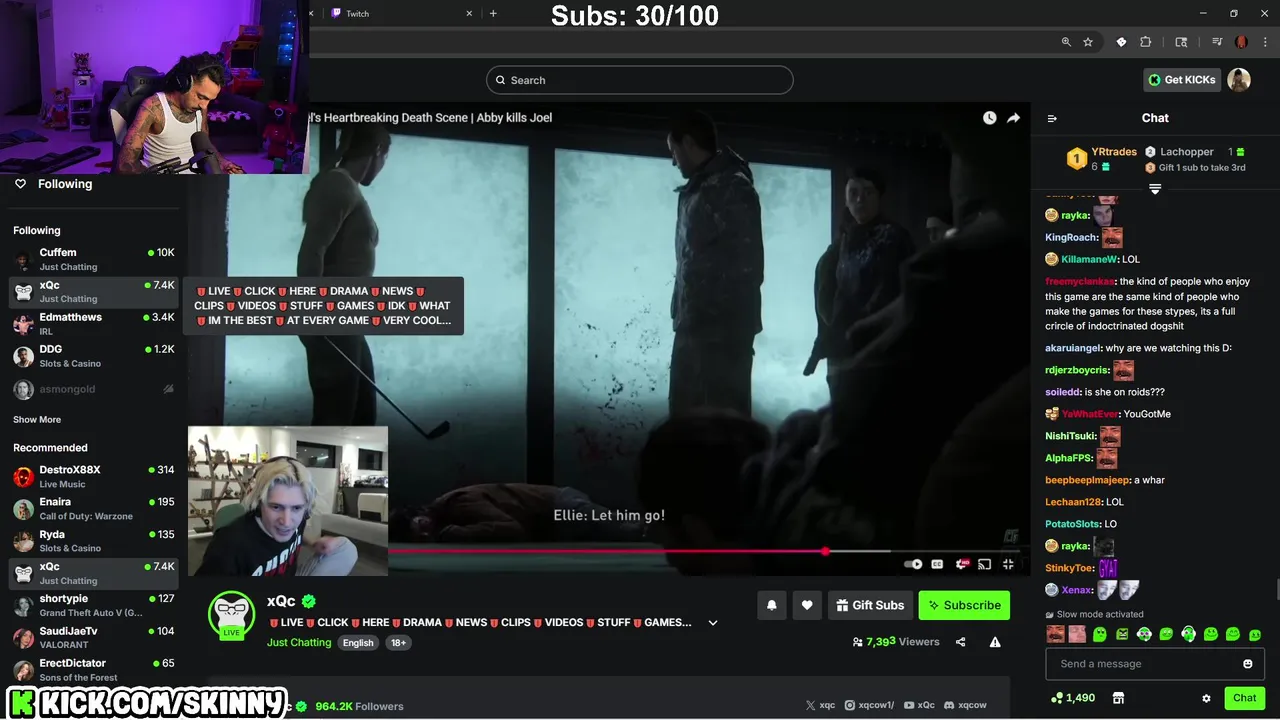Click the chat panel scrollbar
The image size is (1280, 720).
[x=1277, y=590]
